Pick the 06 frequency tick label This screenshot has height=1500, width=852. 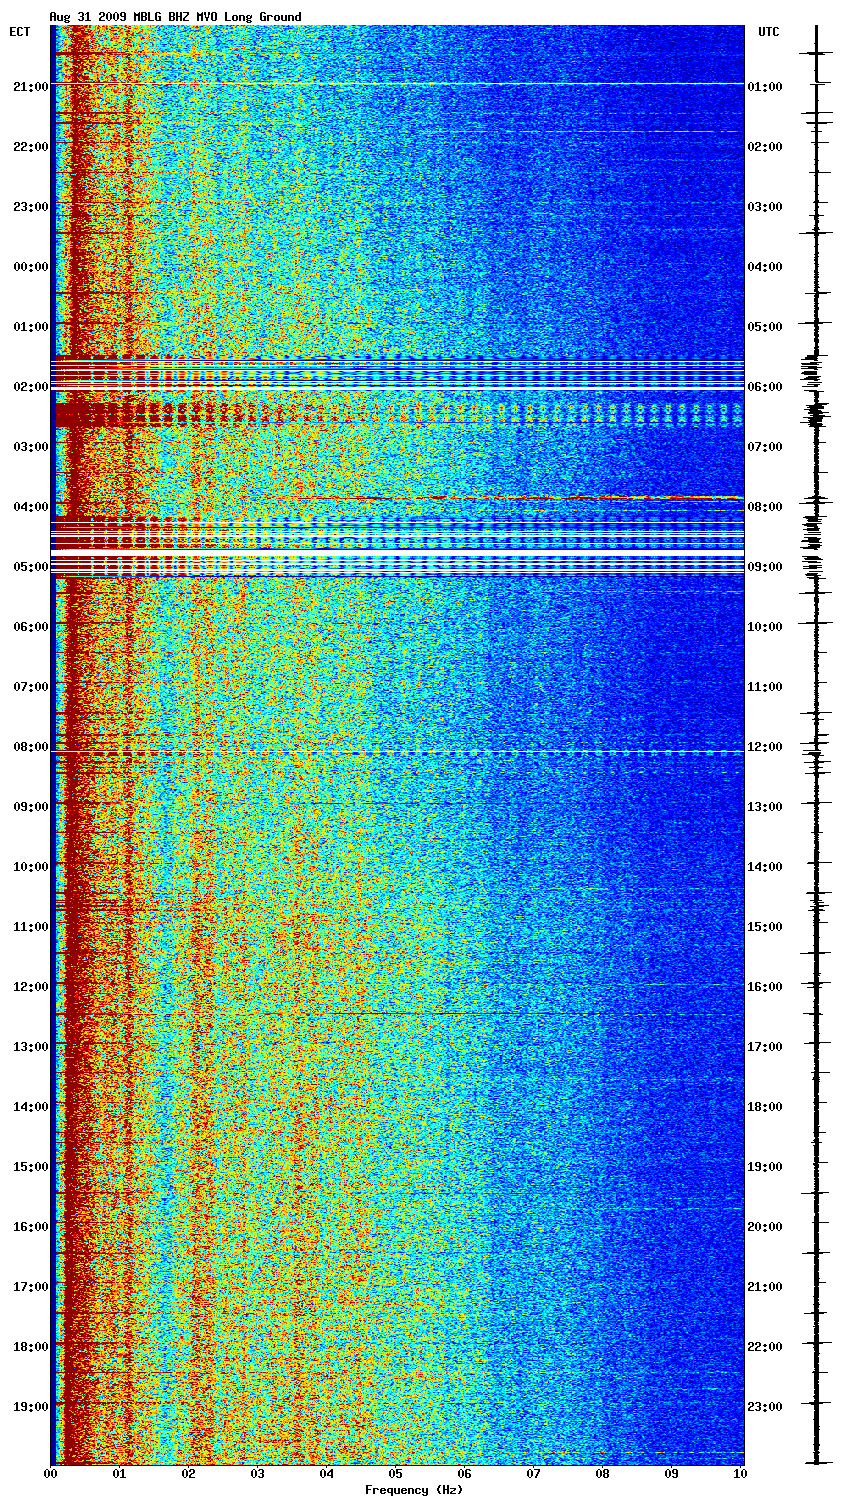pyautogui.click(x=465, y=1474)
